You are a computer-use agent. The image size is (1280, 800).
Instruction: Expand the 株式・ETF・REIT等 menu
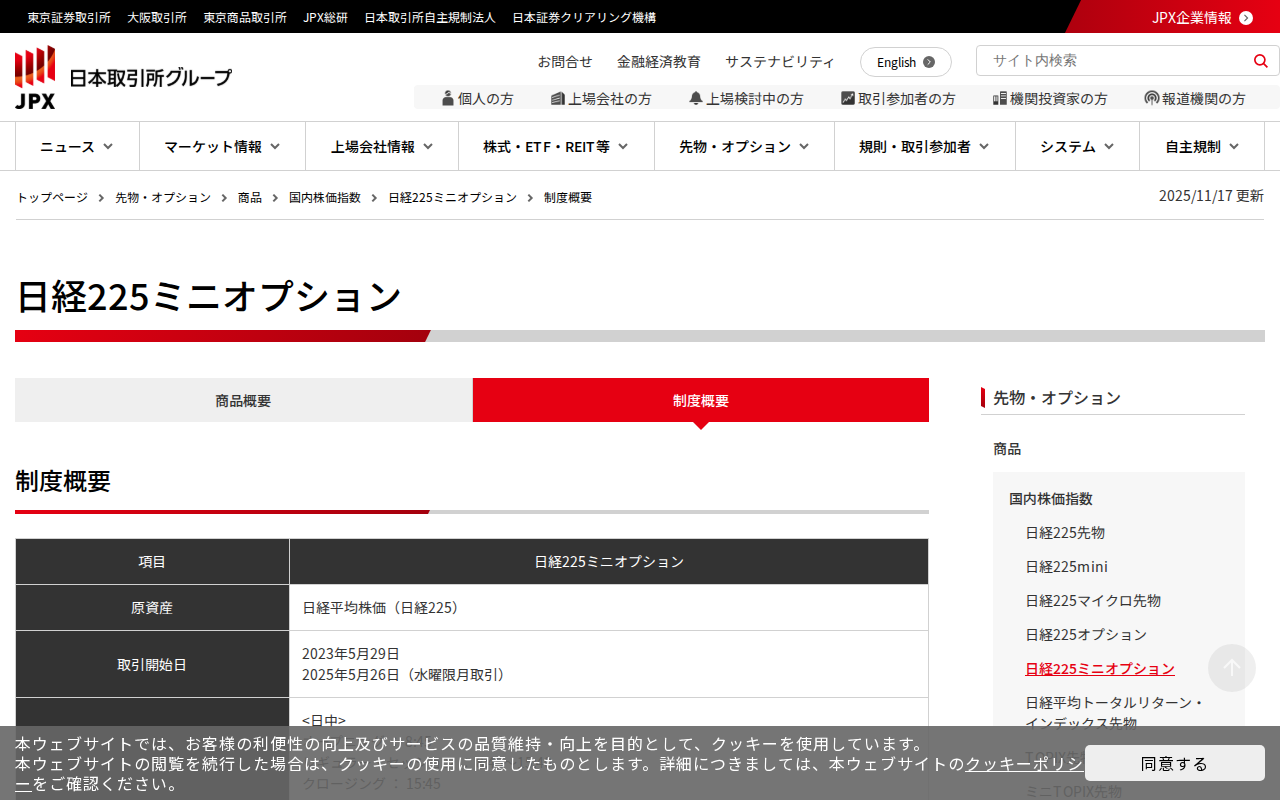coord(556,146)
